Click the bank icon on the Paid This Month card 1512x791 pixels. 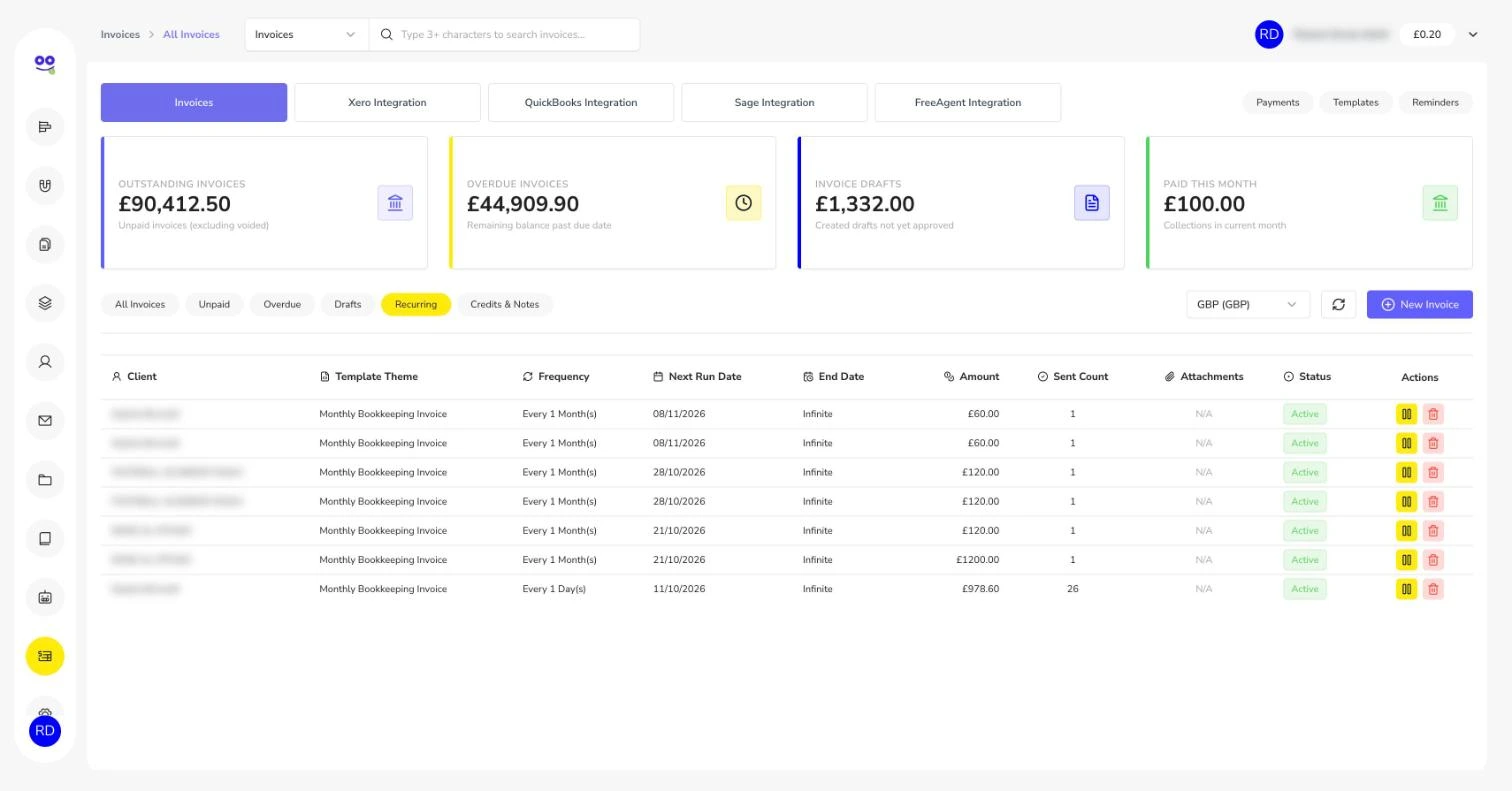pyautogui.click(x=1440, y=203)
